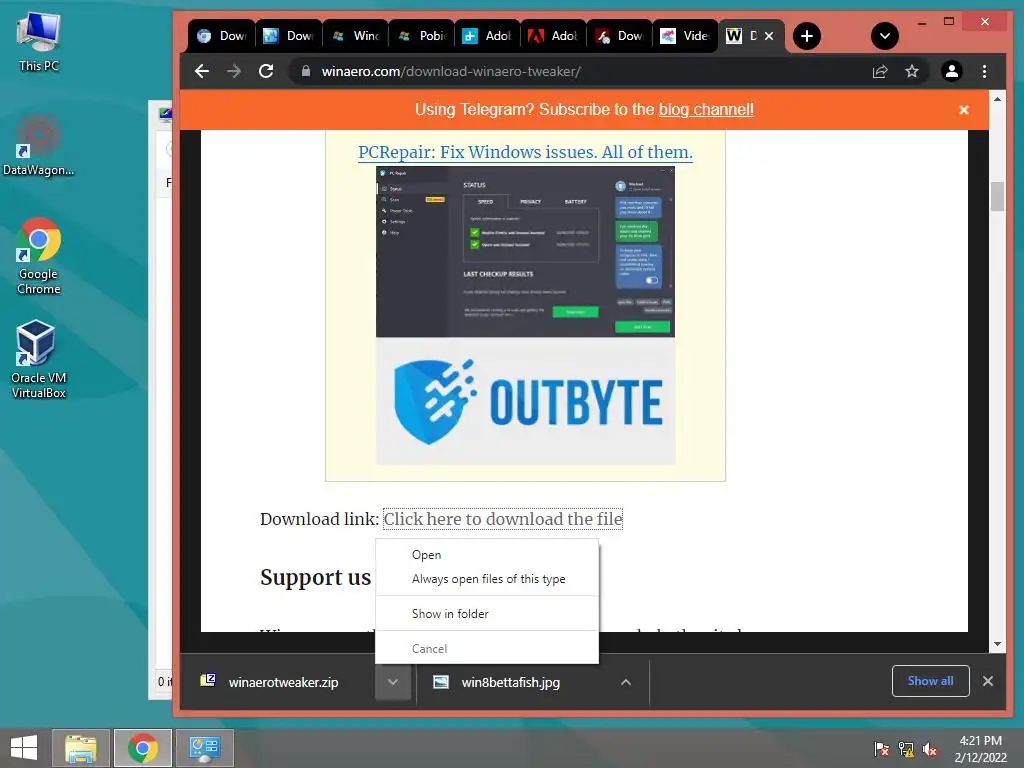This screenshot has height=768, width=1024.
Task: Click the PC Repair screenshot thumbnail
Action: [x=525, y=252]
